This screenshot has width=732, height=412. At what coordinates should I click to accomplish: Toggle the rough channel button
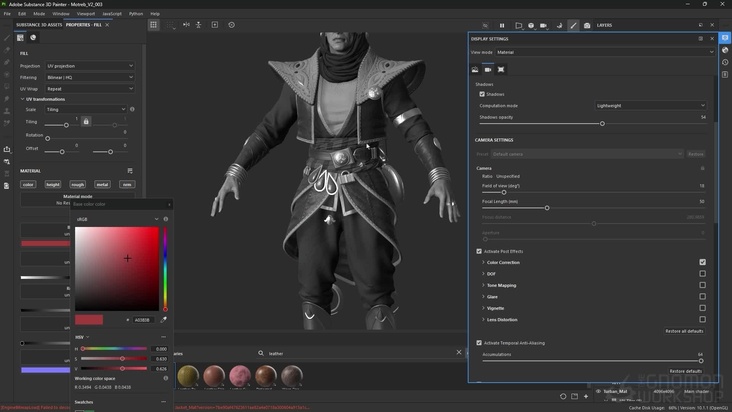coord(77,184)
